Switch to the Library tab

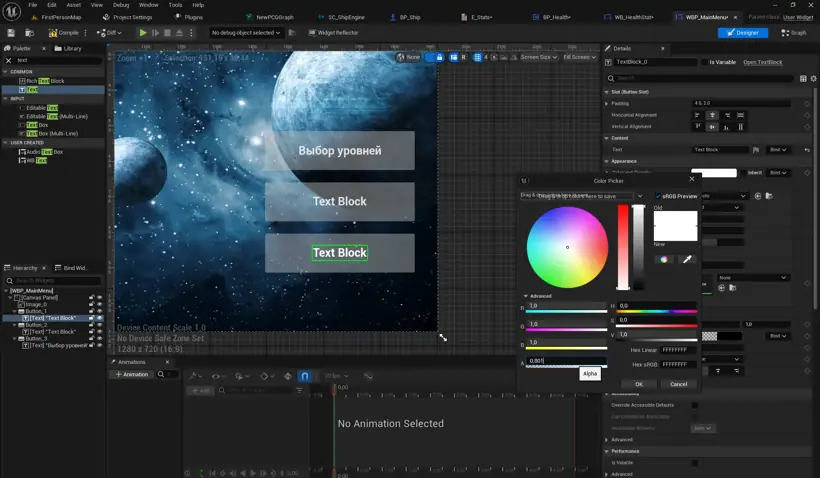coord(68,49)
